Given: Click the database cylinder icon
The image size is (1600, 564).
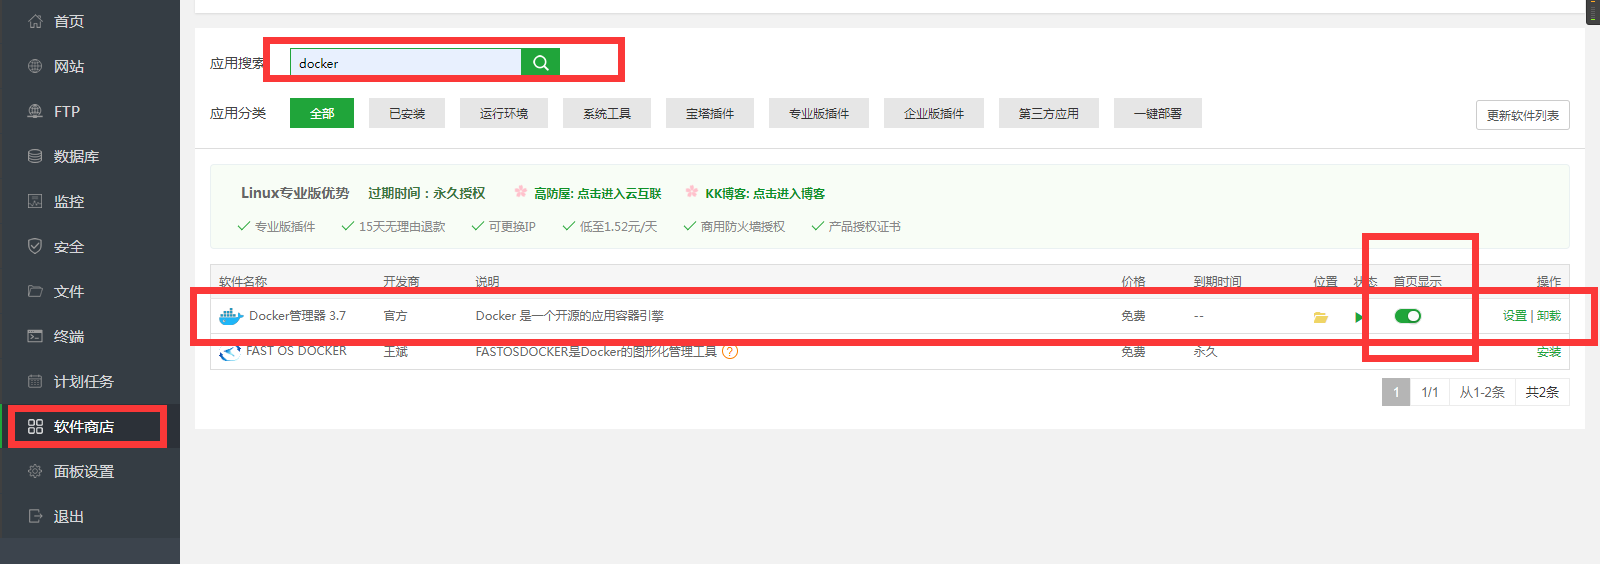Looking at the screenshot, I should (x=35, y=156).
